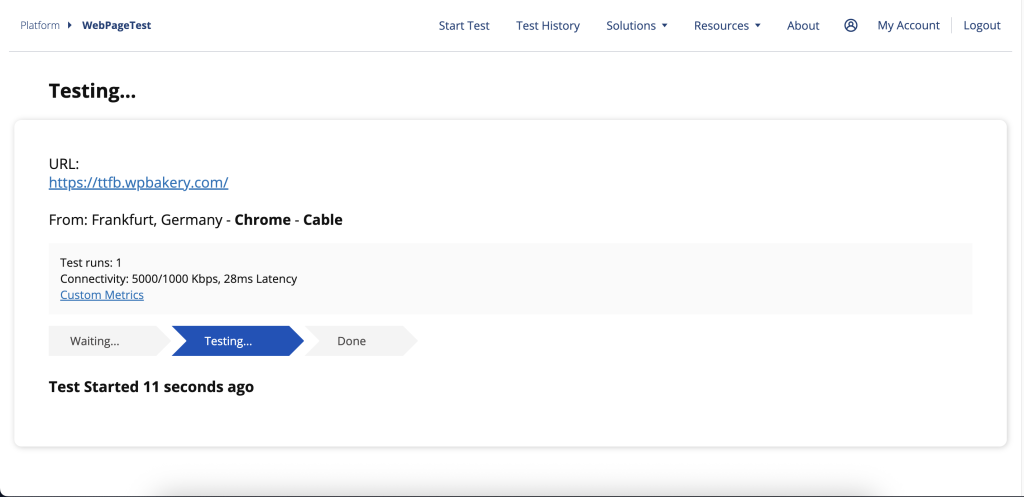Image resolution: width=1024 pixels, height=497 pixels.
Task: Select the highlighted Testing... progress step
Action: point(229,341)
